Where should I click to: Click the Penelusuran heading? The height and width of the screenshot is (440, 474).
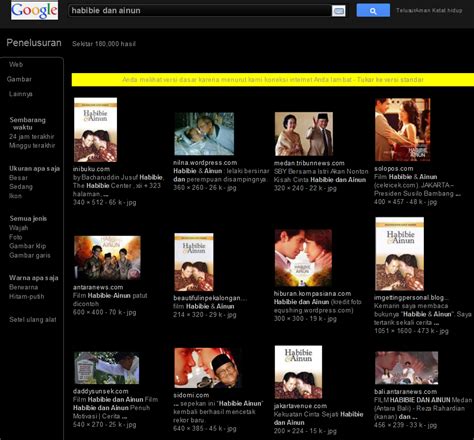tap(34, 43)
